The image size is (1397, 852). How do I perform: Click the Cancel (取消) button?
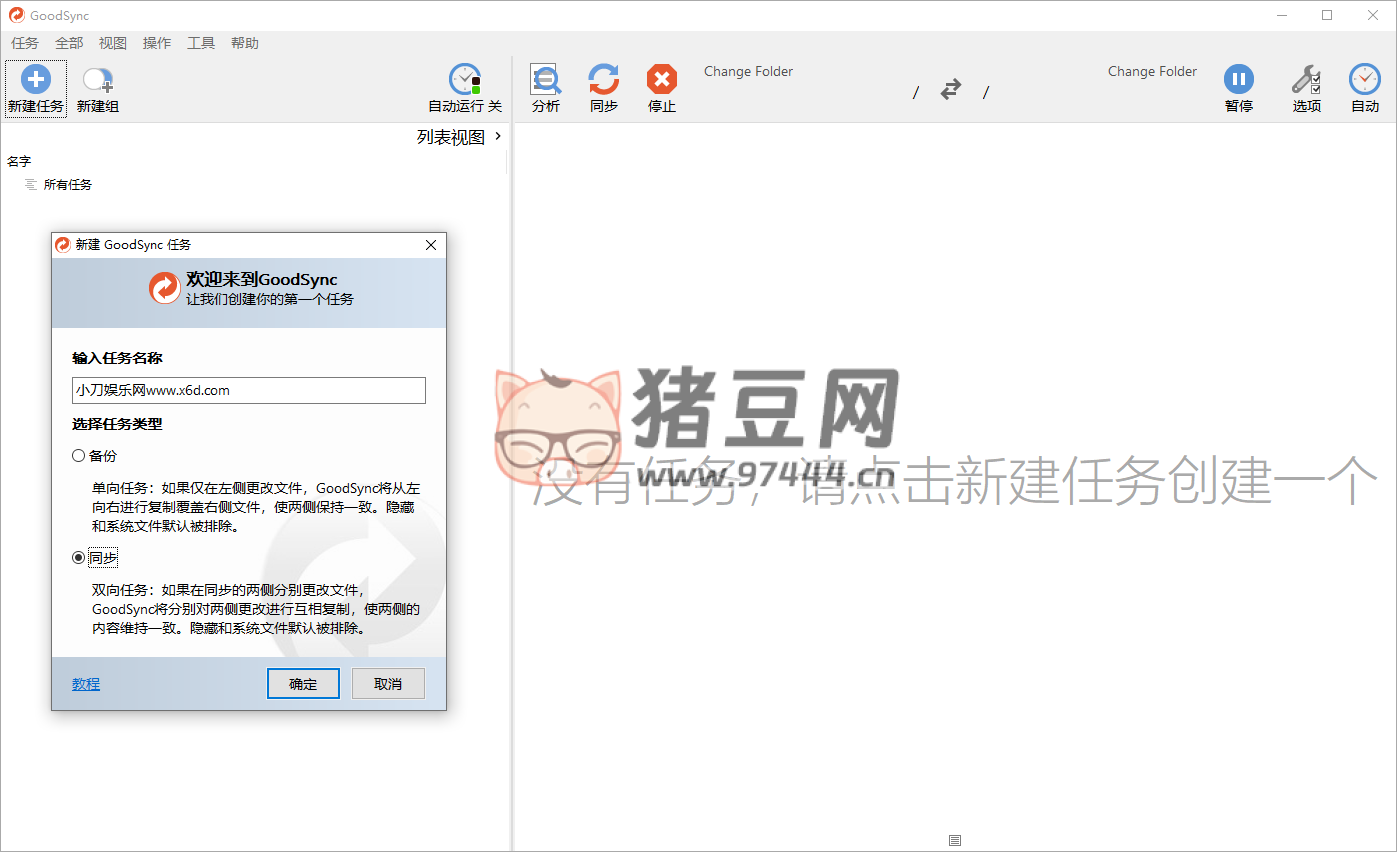(388, 684)
